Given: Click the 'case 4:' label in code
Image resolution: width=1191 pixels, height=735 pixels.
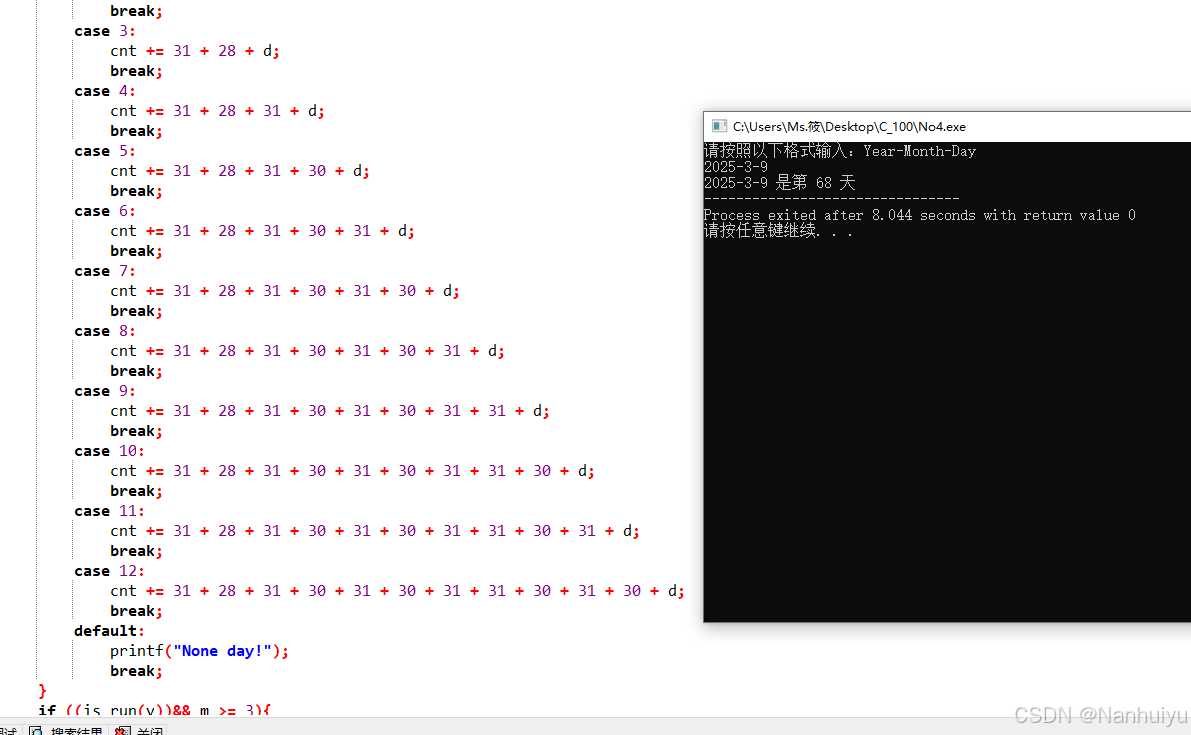Looking at the screenshot, I should [x=105, y=91].
